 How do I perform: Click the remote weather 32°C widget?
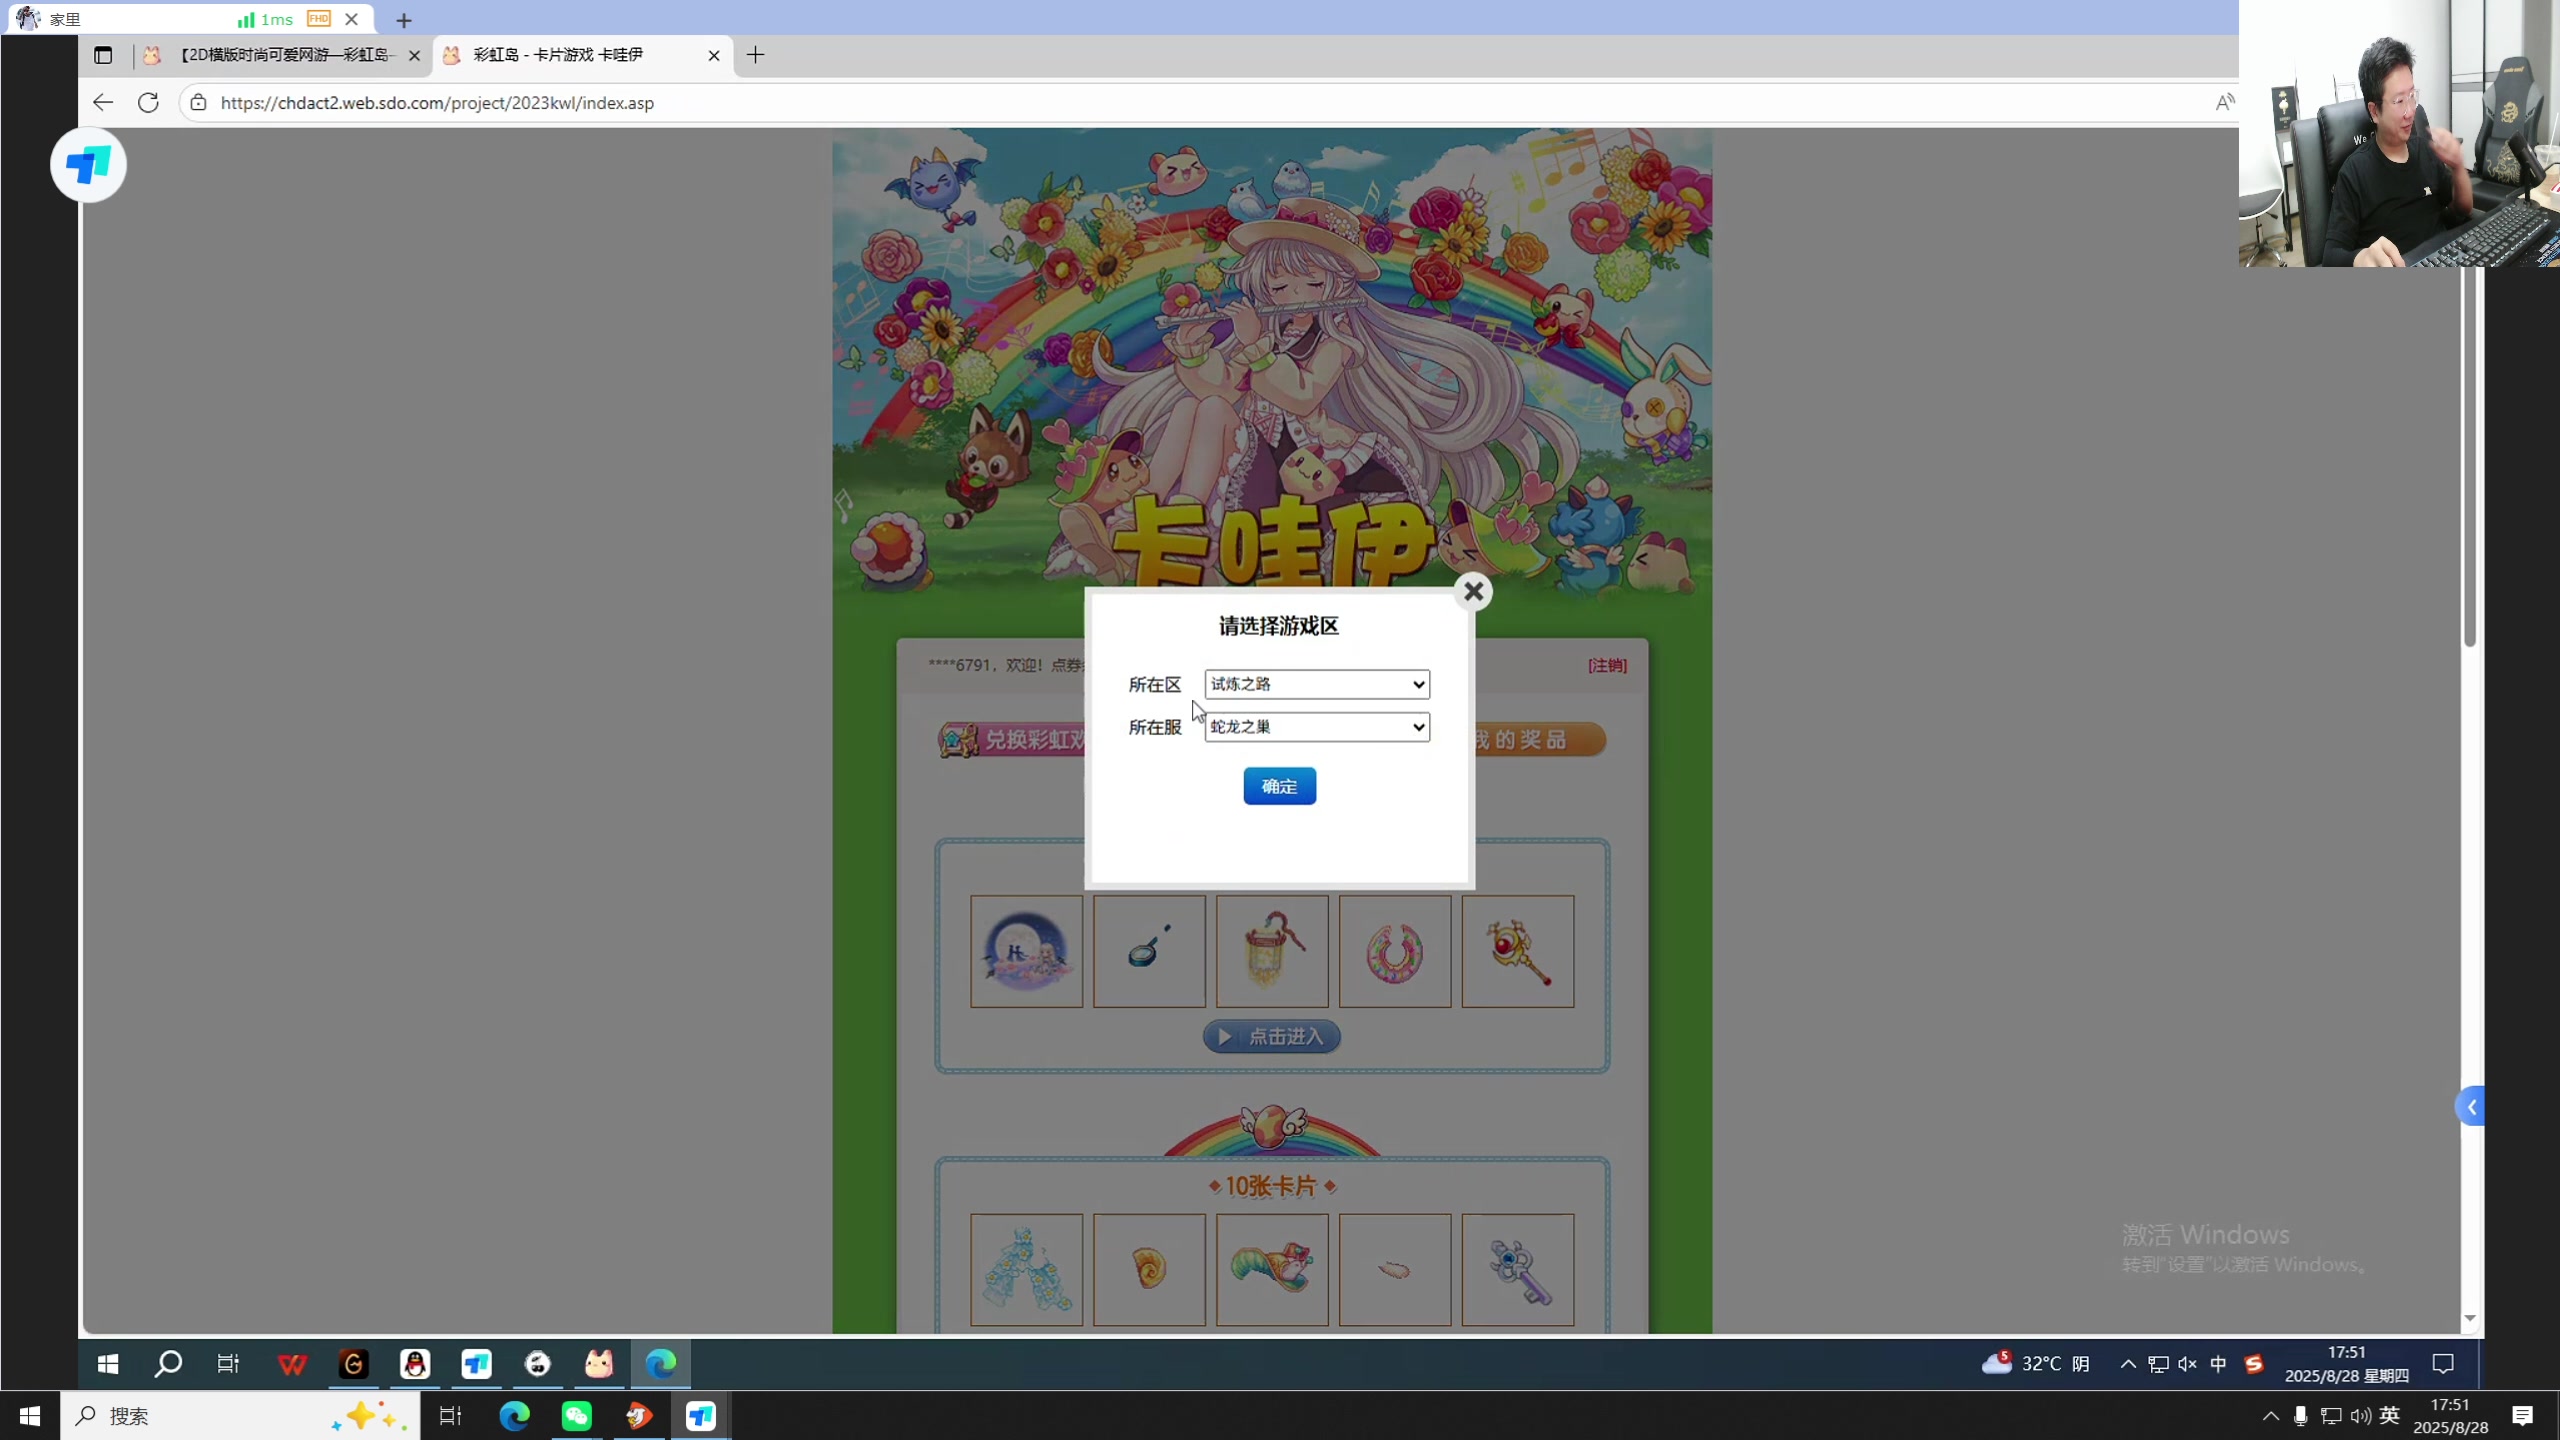point(2036,1364)
